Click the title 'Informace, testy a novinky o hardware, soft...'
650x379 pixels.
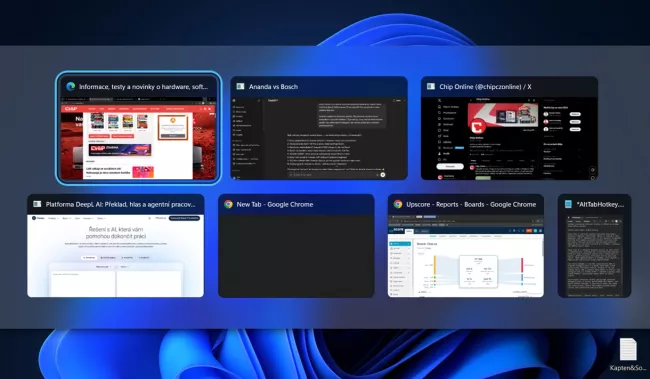tap(143, 87)
